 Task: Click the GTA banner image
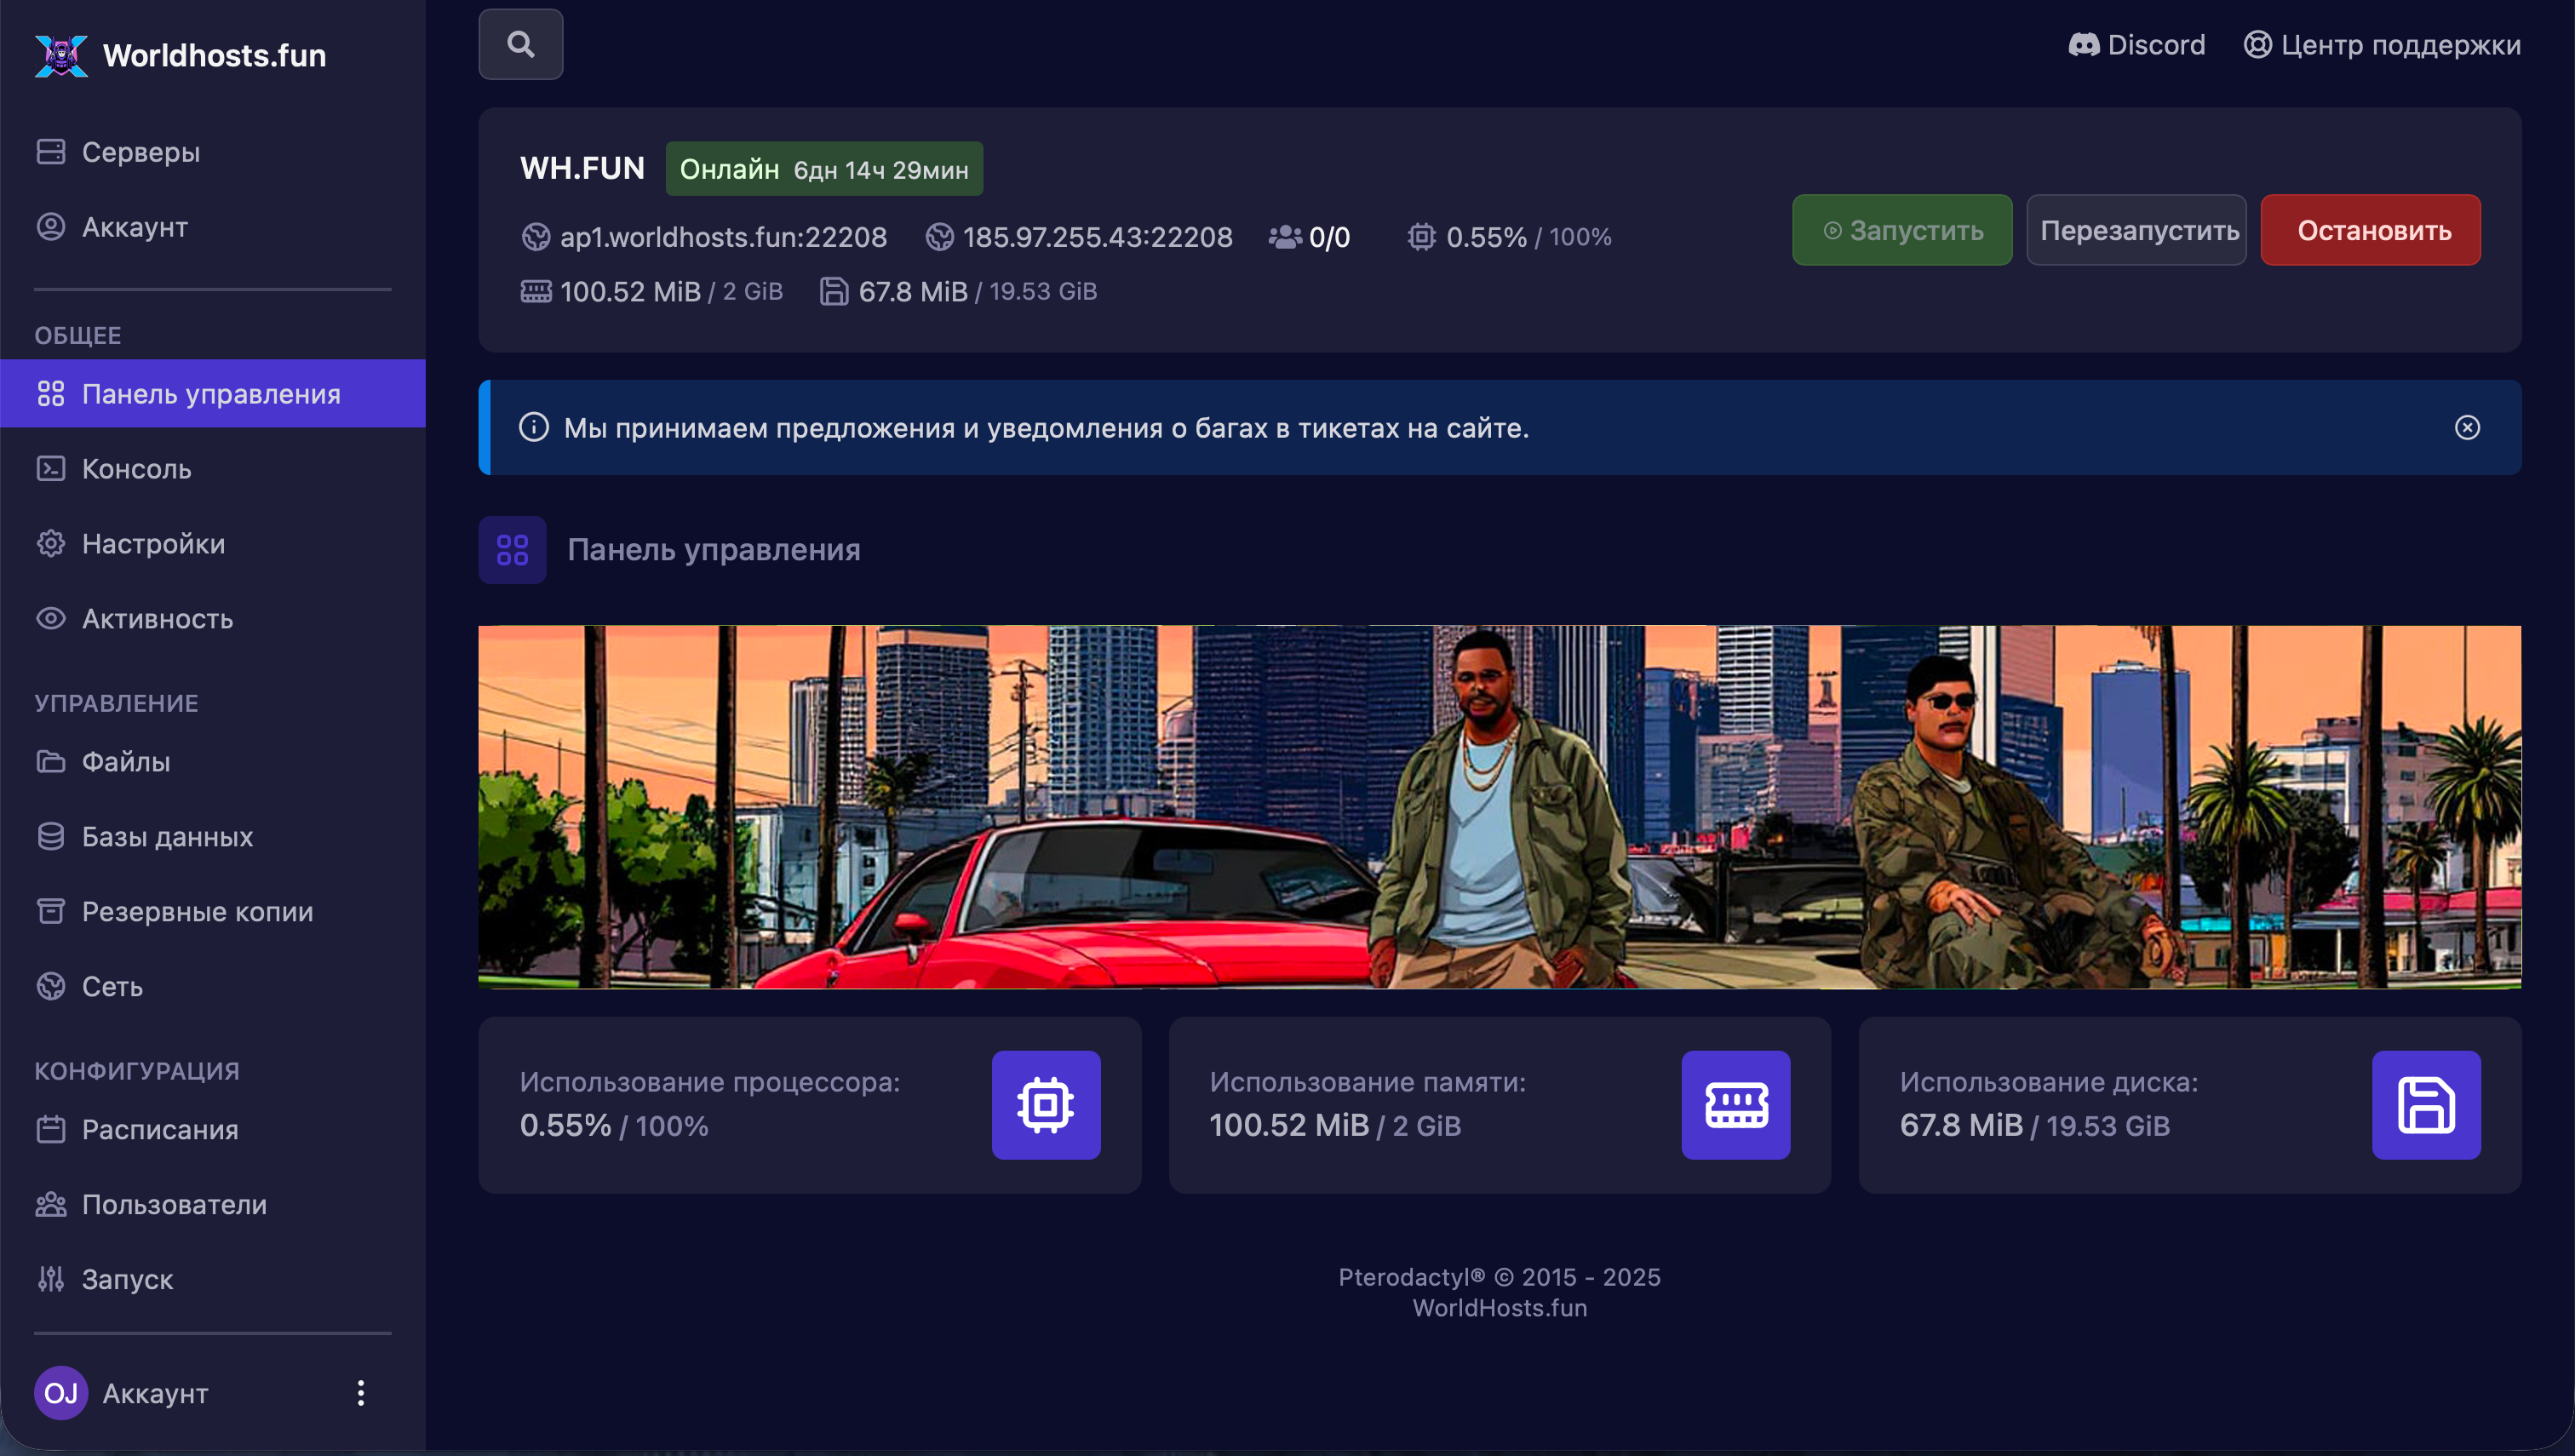coord(1499,806)
